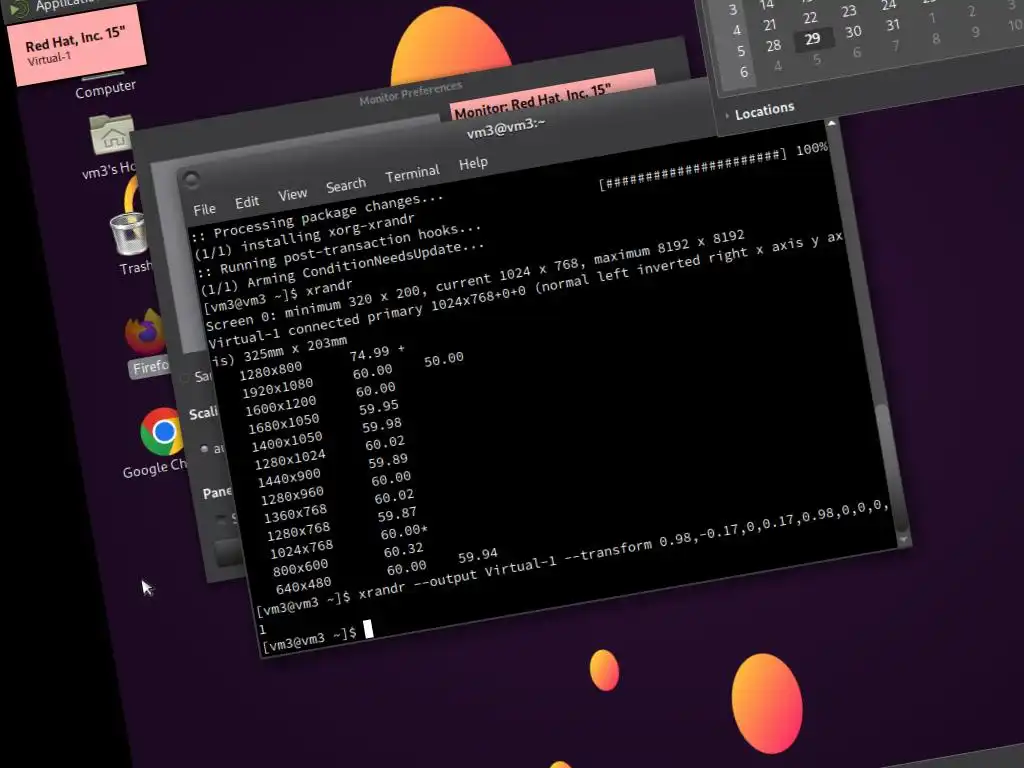Image resolution: width=1024 pixels, height=768 pixels.
Task: Open the terminal Search menu
Action: pos(345,185)
